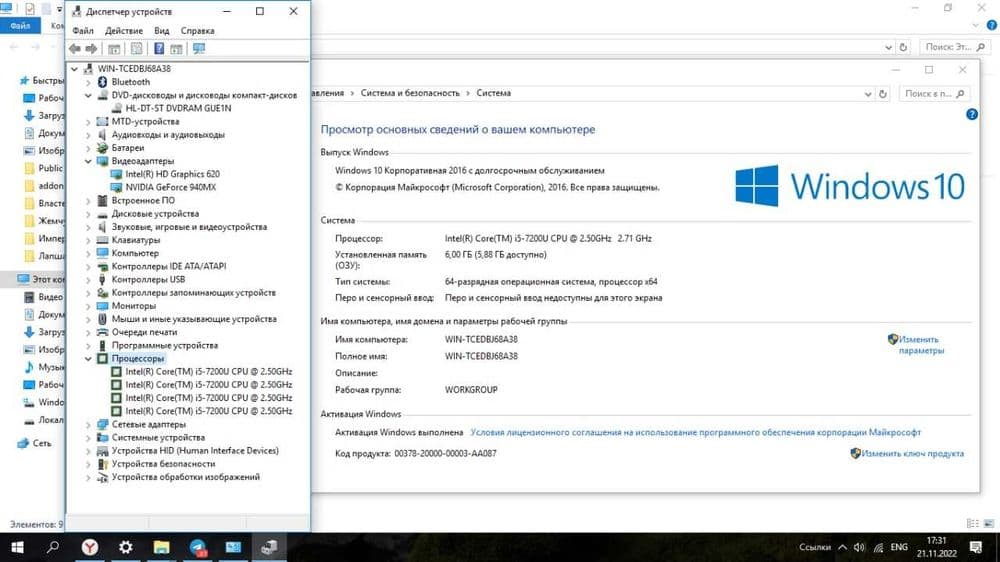Select Системные устройства in device tree
Screen dimensions: 1000x562
pyautogui.click(x=158, y=438)
